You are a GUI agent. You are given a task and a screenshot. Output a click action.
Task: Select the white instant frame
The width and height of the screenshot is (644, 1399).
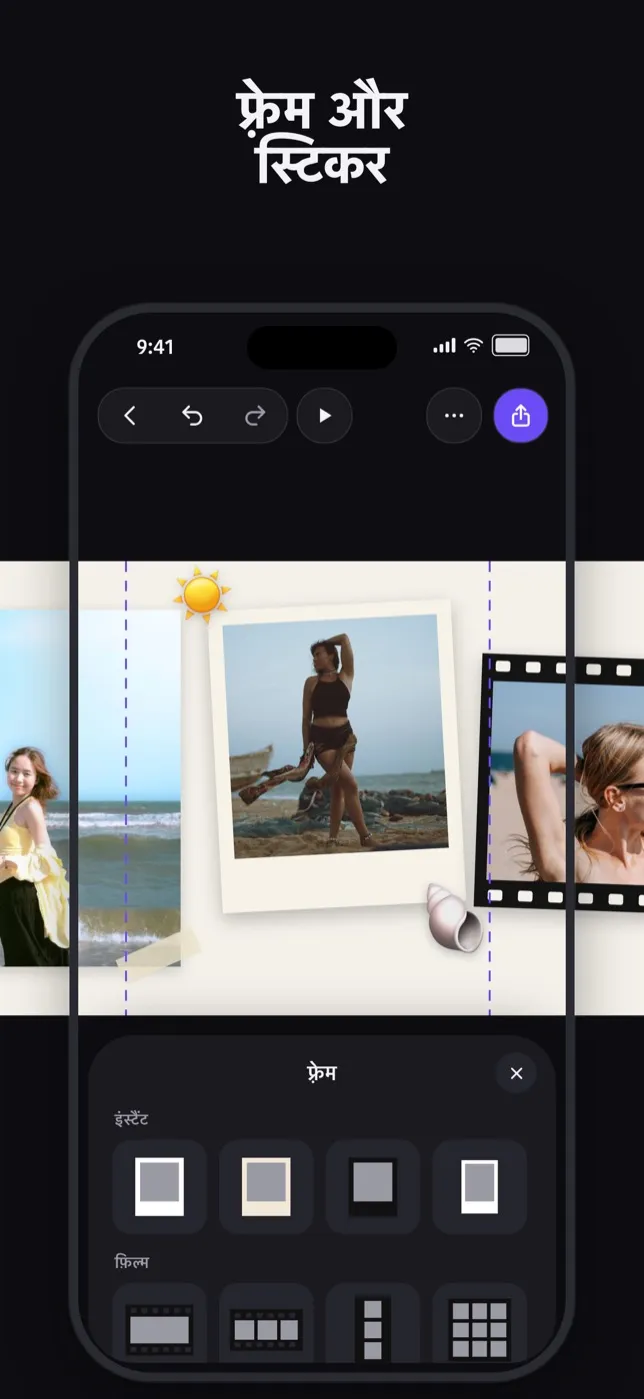[x=160, y=1186]
